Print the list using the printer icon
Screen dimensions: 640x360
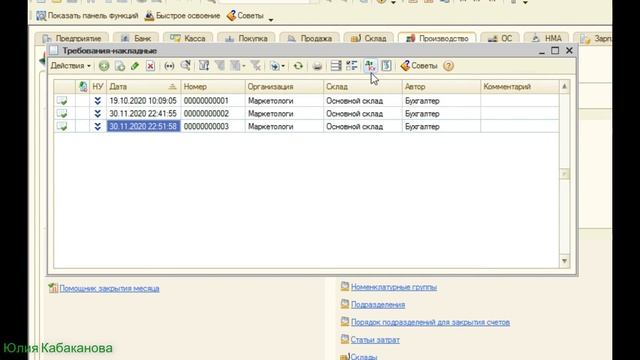tap(317, 66)
